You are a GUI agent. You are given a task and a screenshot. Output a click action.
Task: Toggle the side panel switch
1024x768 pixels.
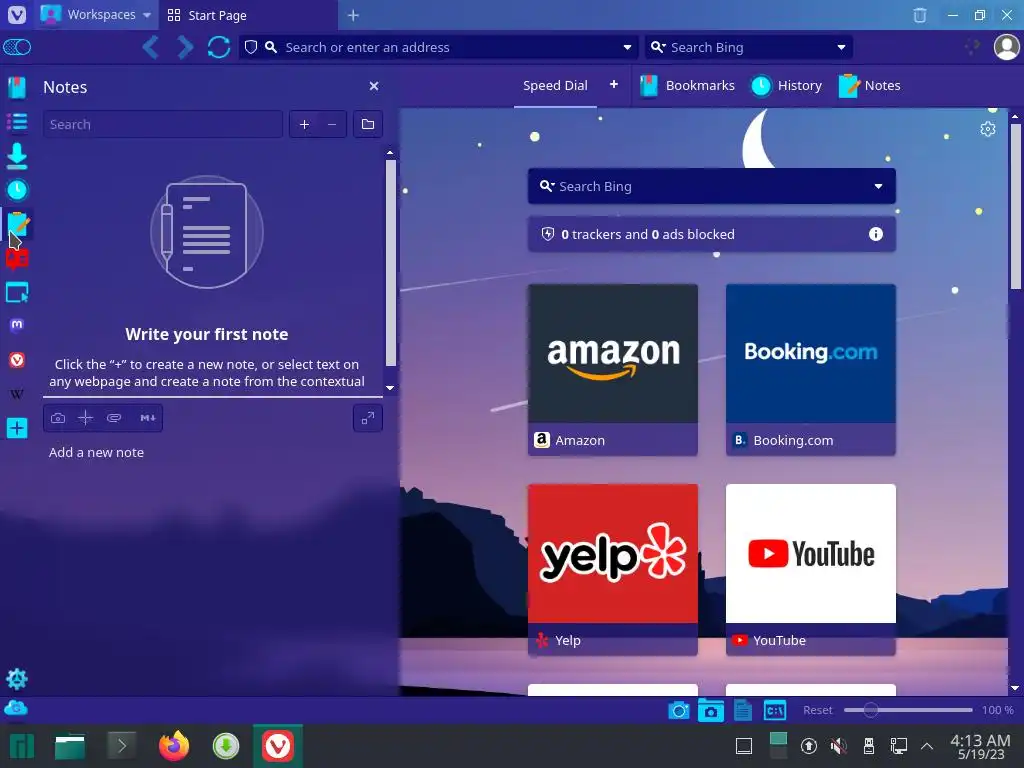point(17,47)
